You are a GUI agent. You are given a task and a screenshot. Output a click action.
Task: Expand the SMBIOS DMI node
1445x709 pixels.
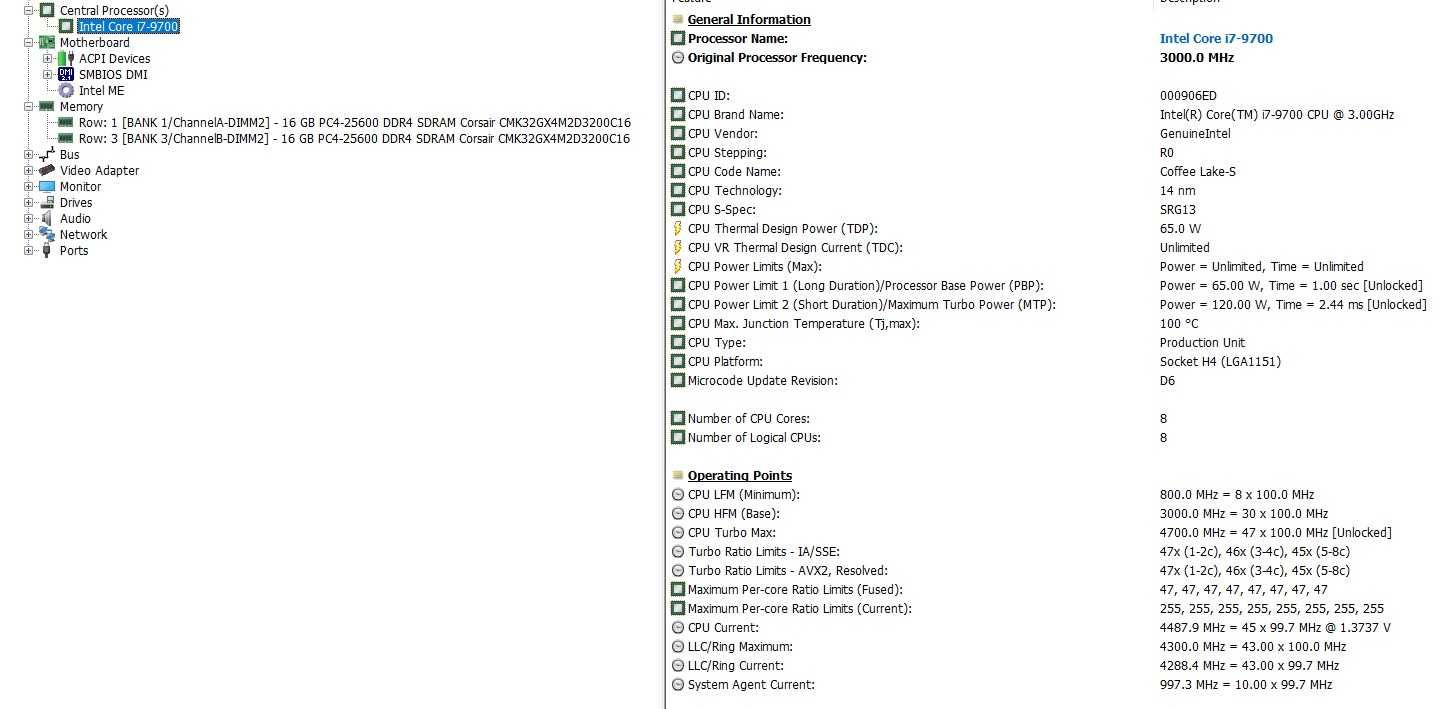tap(48, 74)
